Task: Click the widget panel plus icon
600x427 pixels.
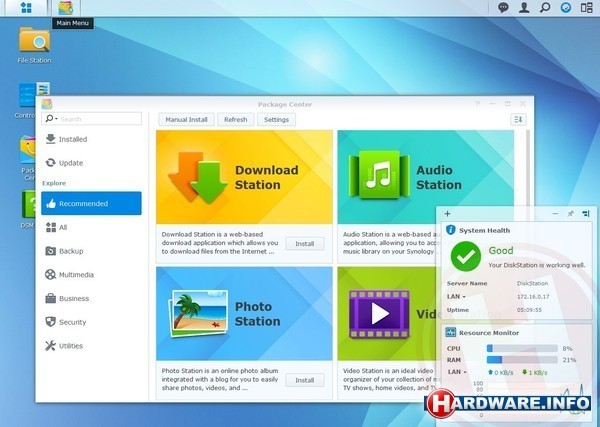Action: pos(447,214)
